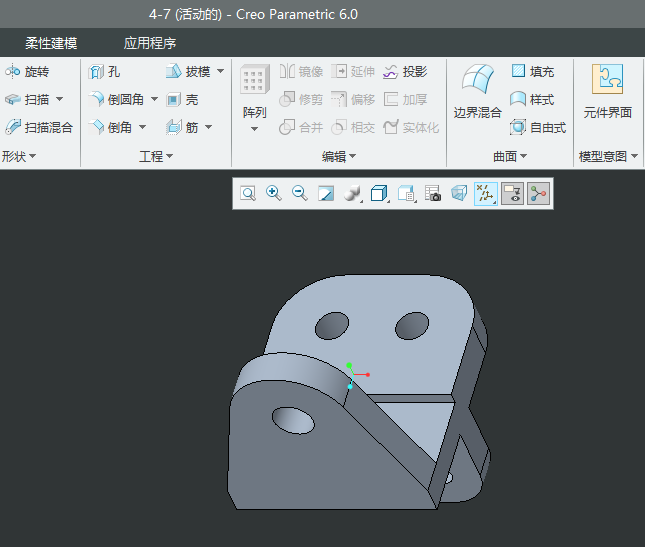The height and width of the screenshot is (547, 645).
Task: Expand the 形状 group menu
Action: pos(19,156)
